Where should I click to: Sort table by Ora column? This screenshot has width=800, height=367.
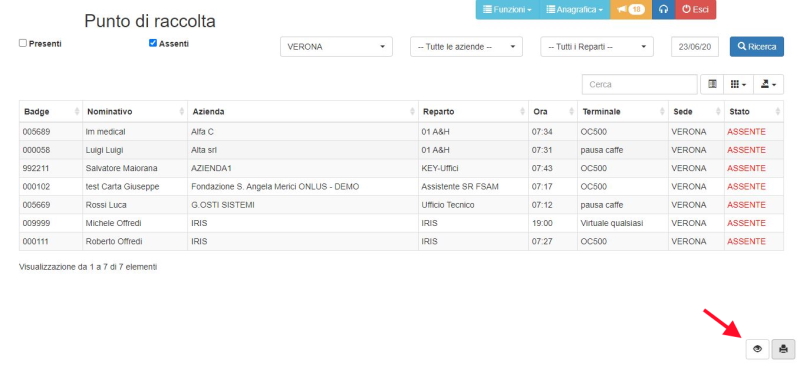click(x=553, y=111)
